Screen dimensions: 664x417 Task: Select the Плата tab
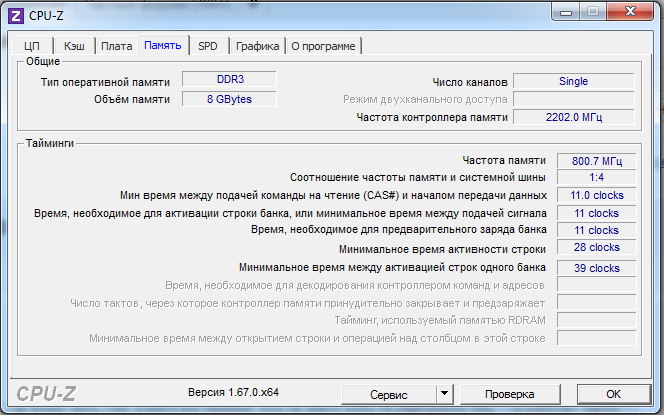(x=117, y=46)
